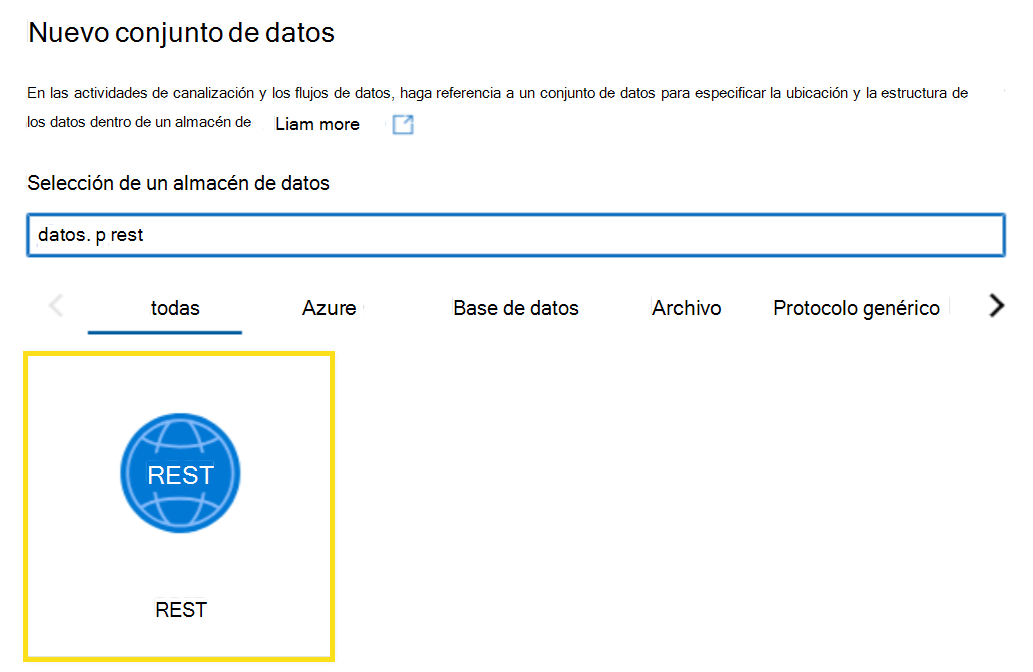
Task: Open the Liam more link
Action: tap(317, 123)
